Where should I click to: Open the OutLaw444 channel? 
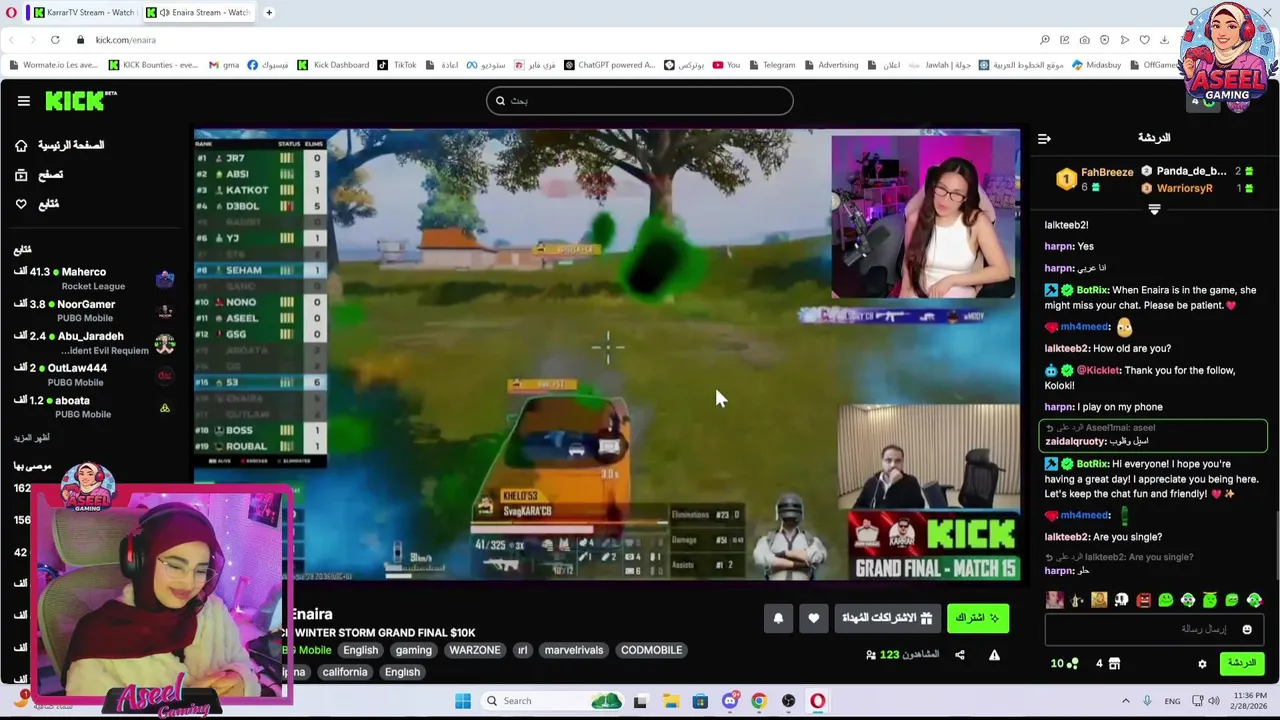point(95,374)
